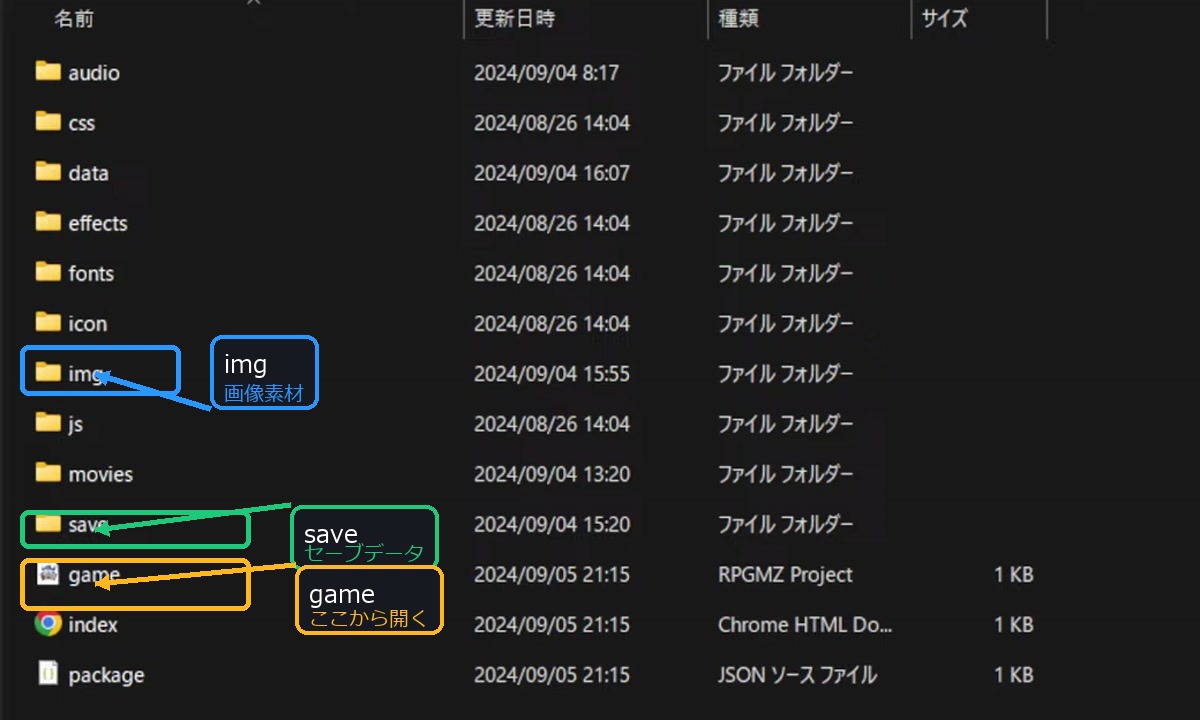This screenshot has height=720, width=1200.
Task: Select the js folder icon
Action: pyautogui.click(x=48, y=422)
